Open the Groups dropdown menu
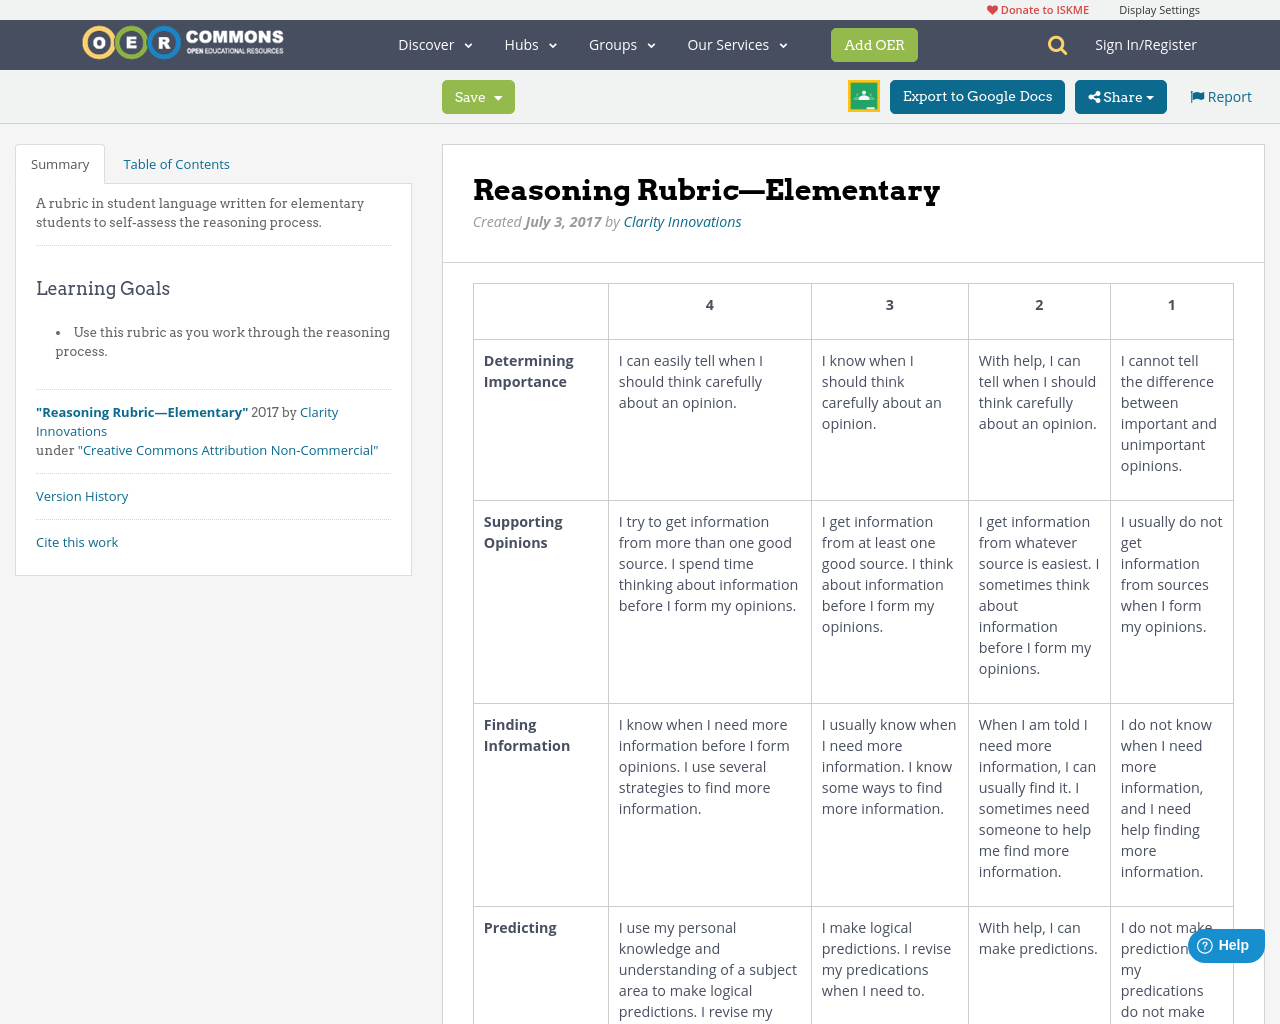The width and height of the screenshot is (1280, 1024). [622, 45]
